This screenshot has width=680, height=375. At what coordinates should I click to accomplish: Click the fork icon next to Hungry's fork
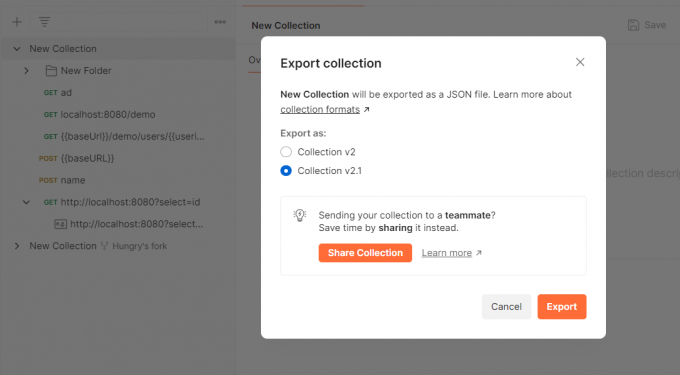(x=105, y=246)
